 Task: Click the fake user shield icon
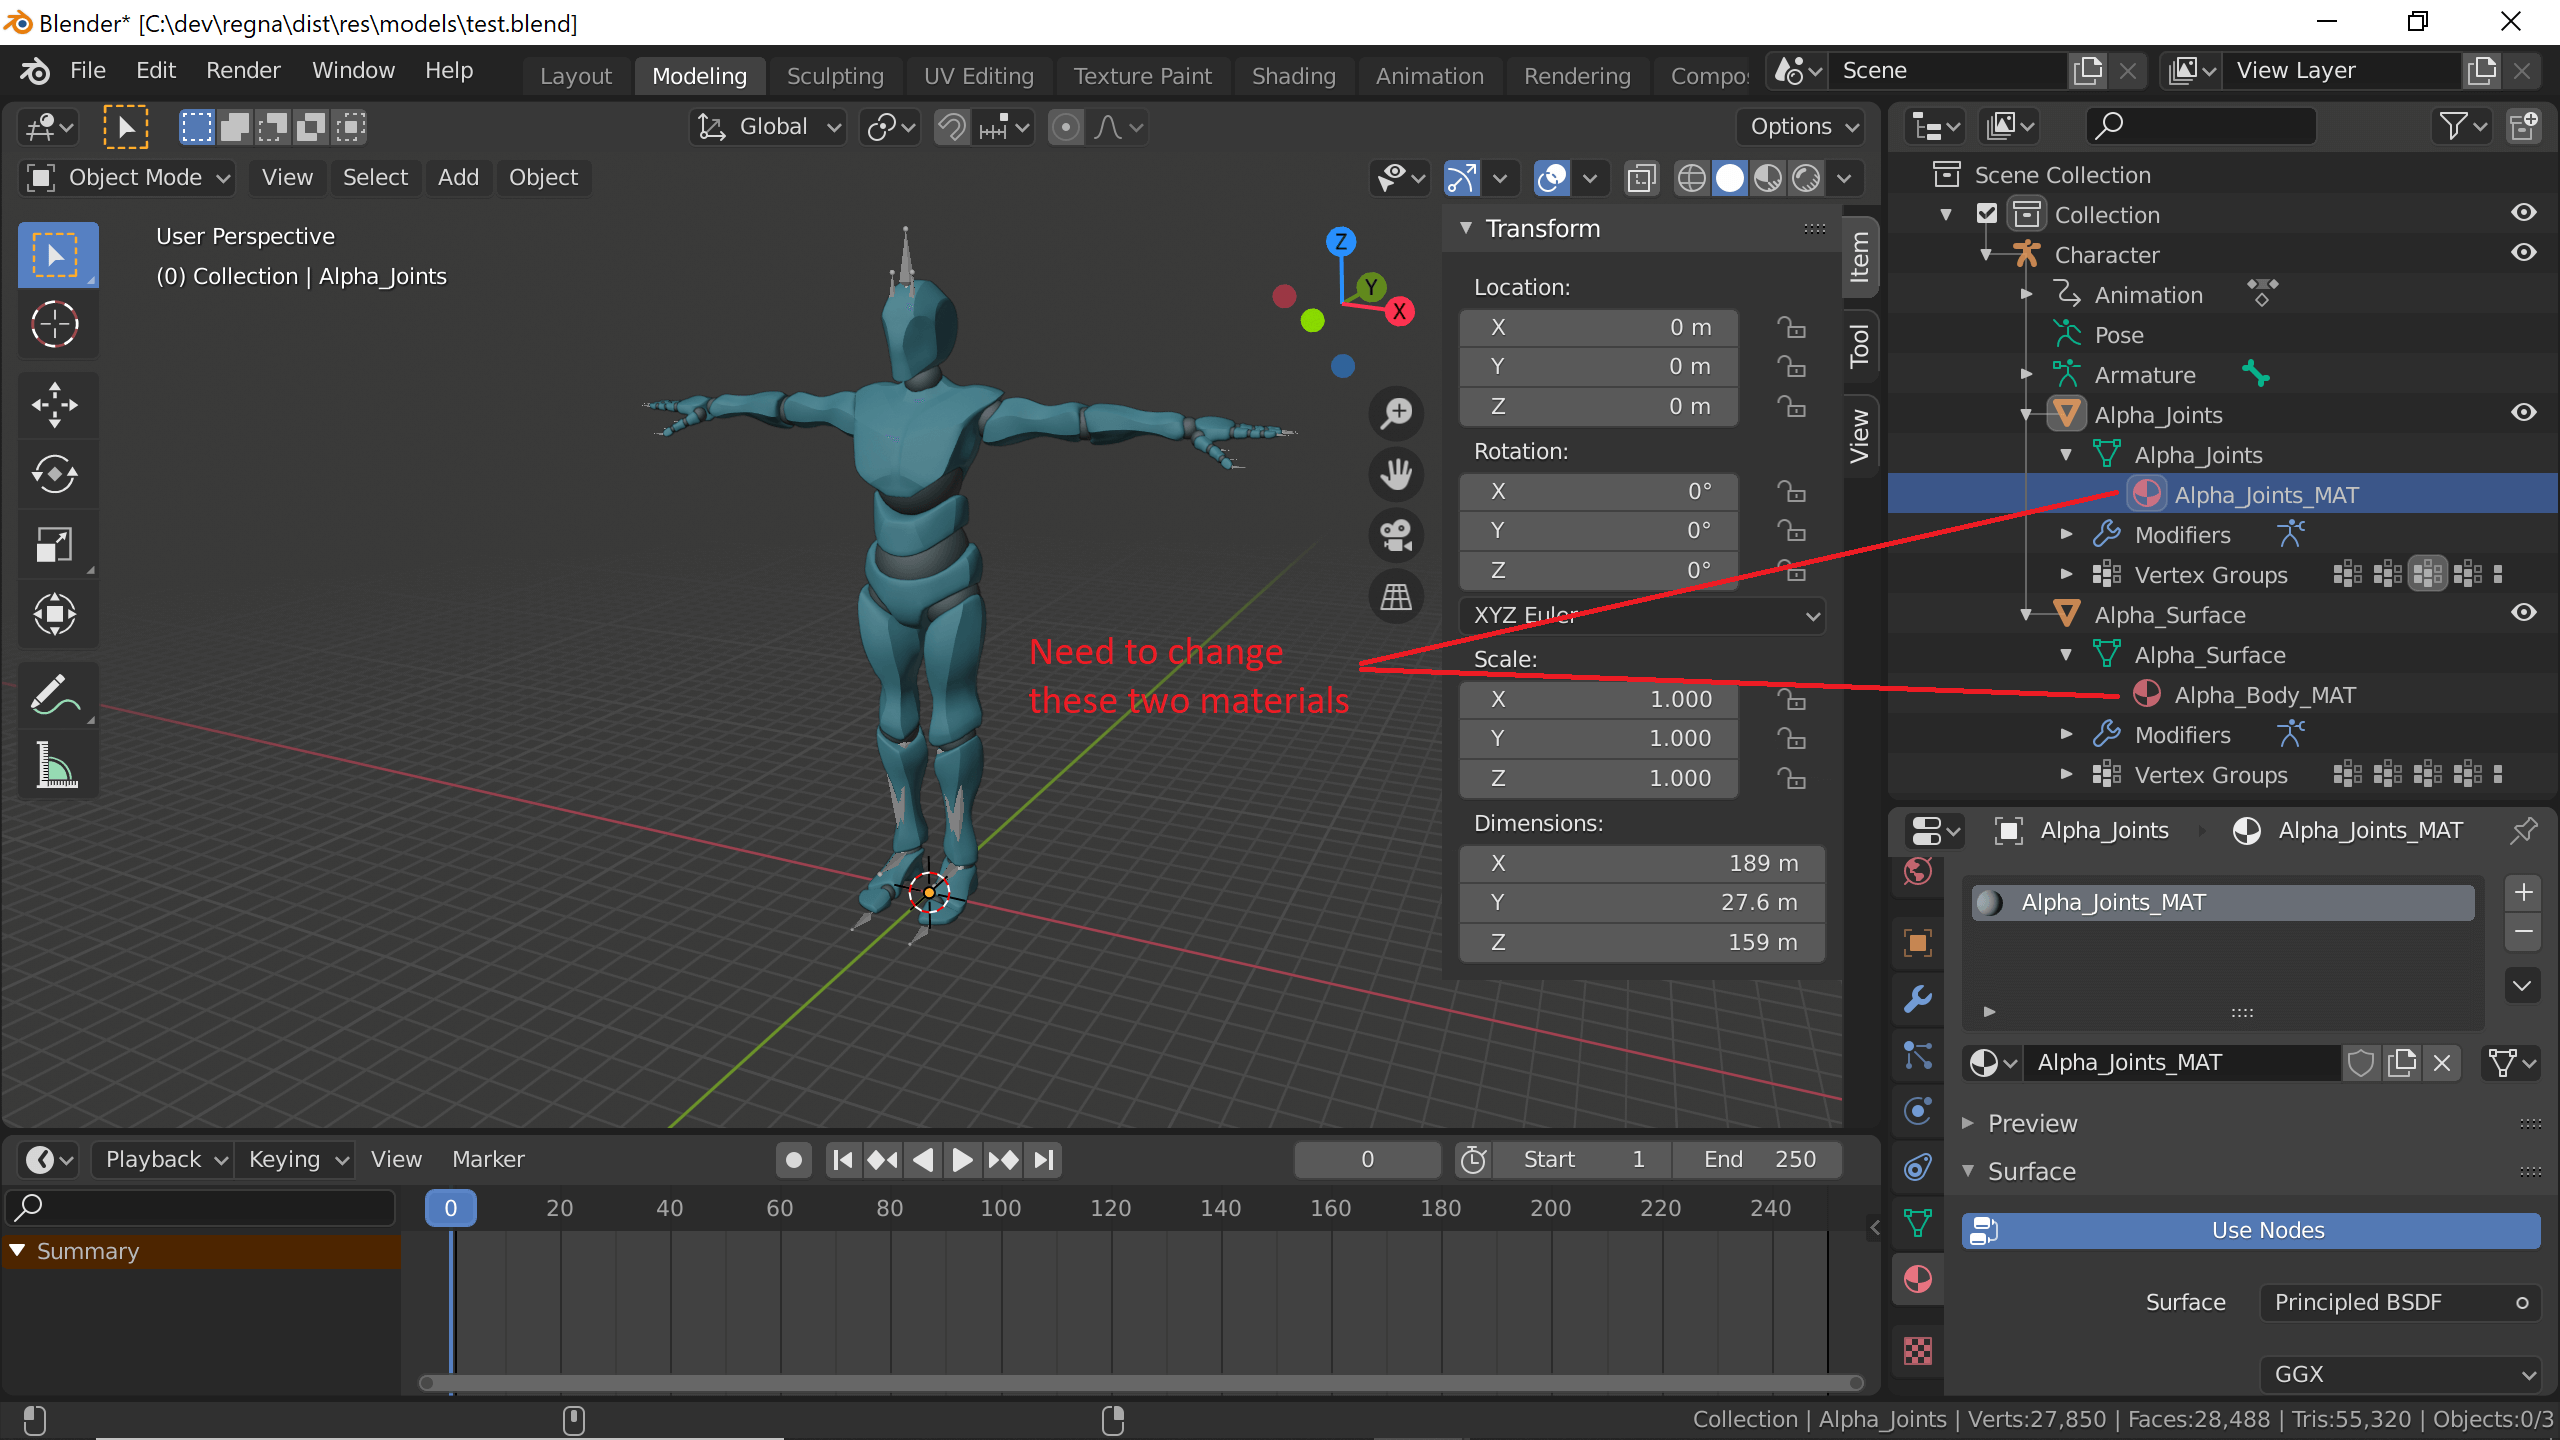pos(2361,1062)
